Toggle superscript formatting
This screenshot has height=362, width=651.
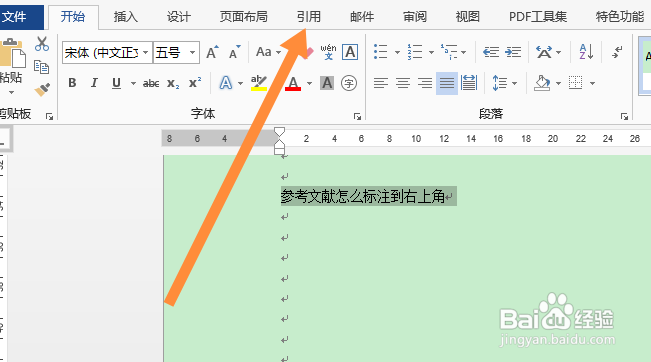tap(195, 83)
